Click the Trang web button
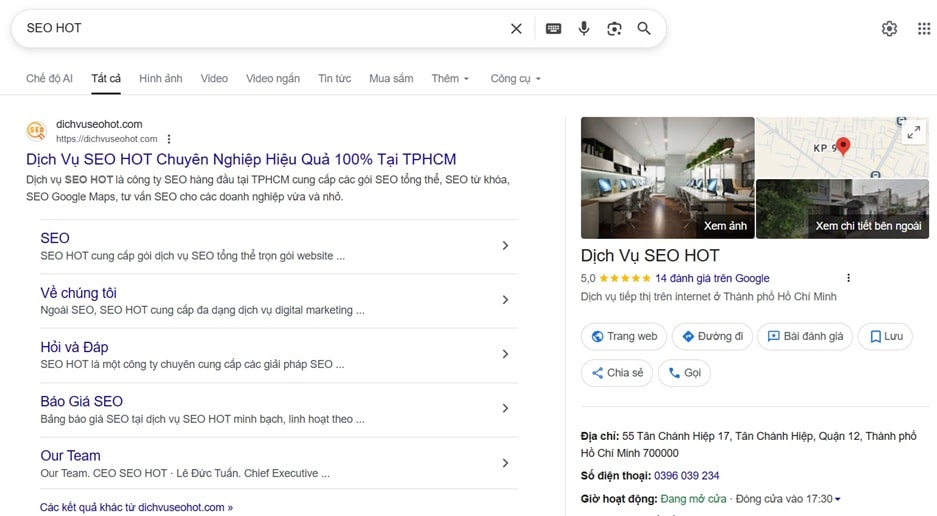 point(624,337)
